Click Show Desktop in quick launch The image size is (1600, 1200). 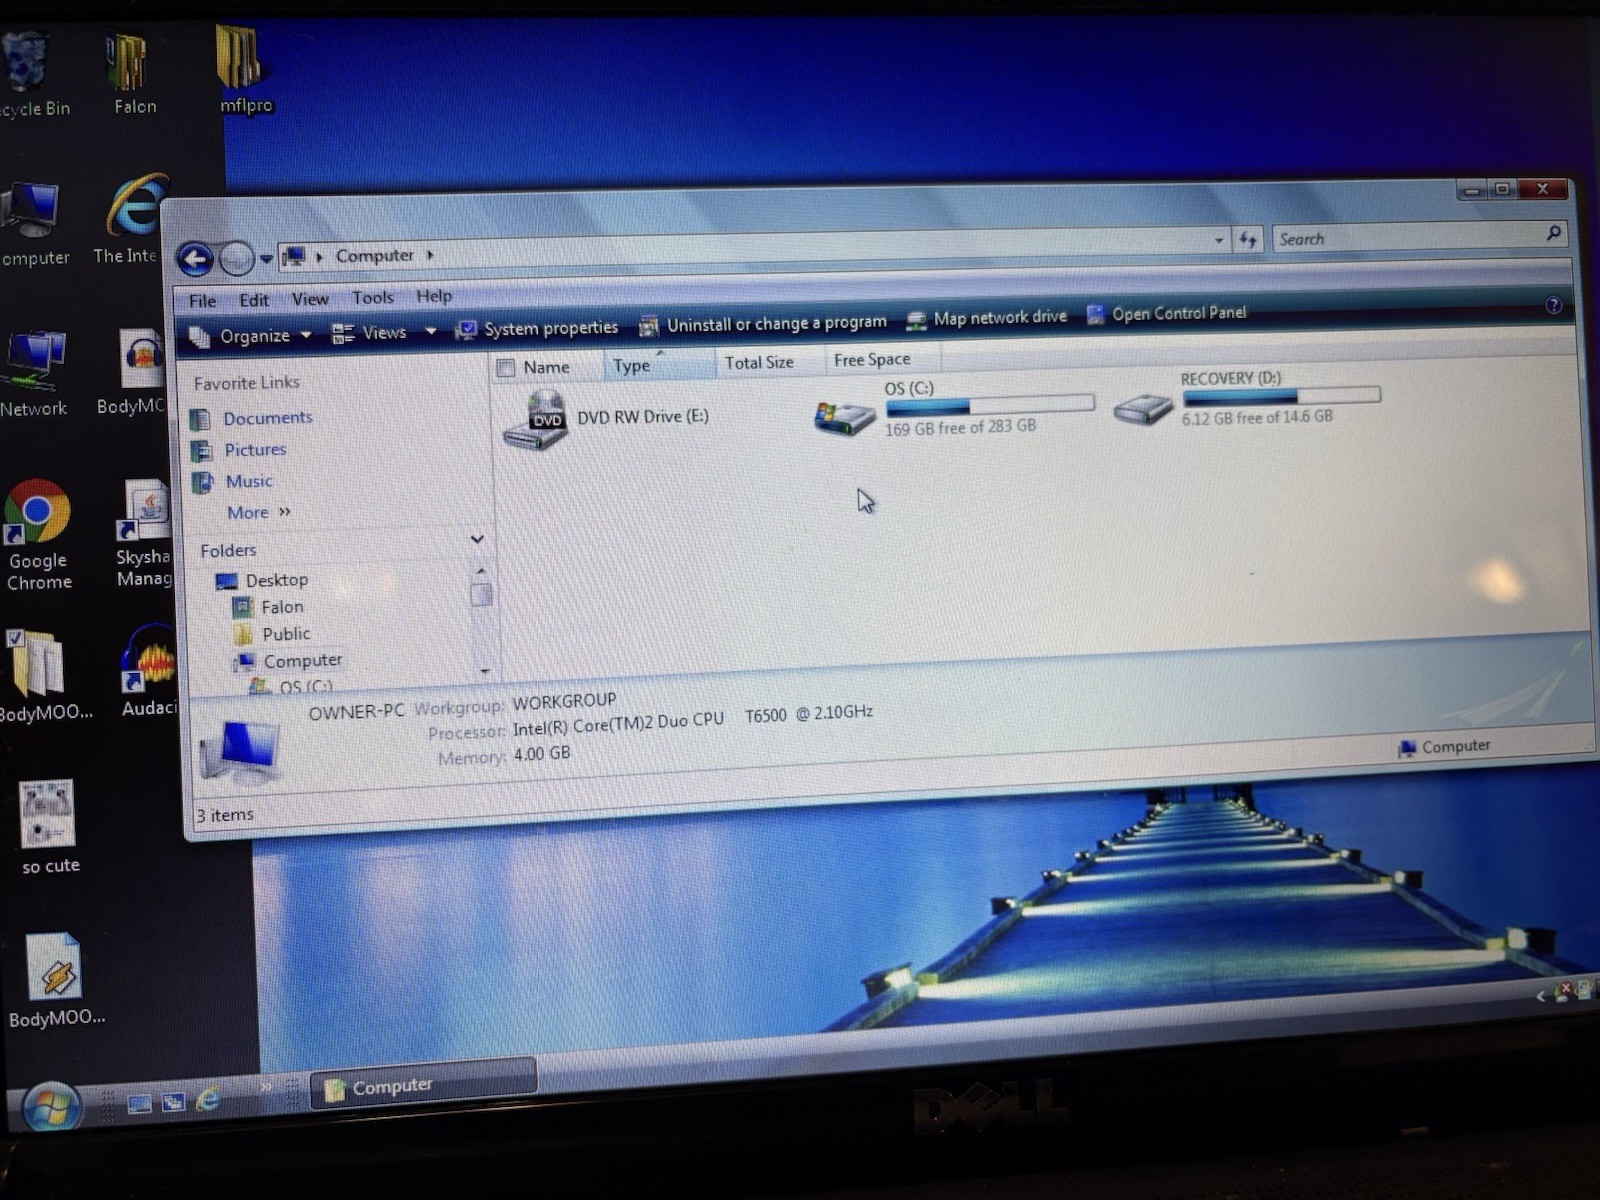(x=140, y=1103)
